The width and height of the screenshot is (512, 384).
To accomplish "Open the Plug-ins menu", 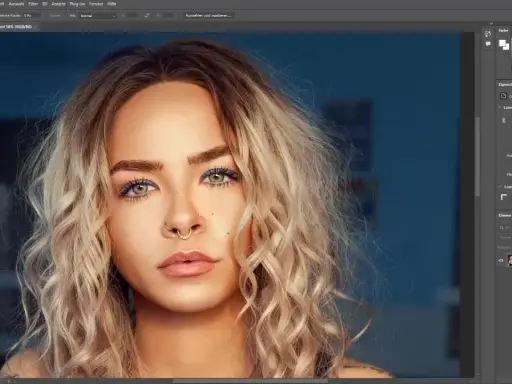I will tap(77, 4).
